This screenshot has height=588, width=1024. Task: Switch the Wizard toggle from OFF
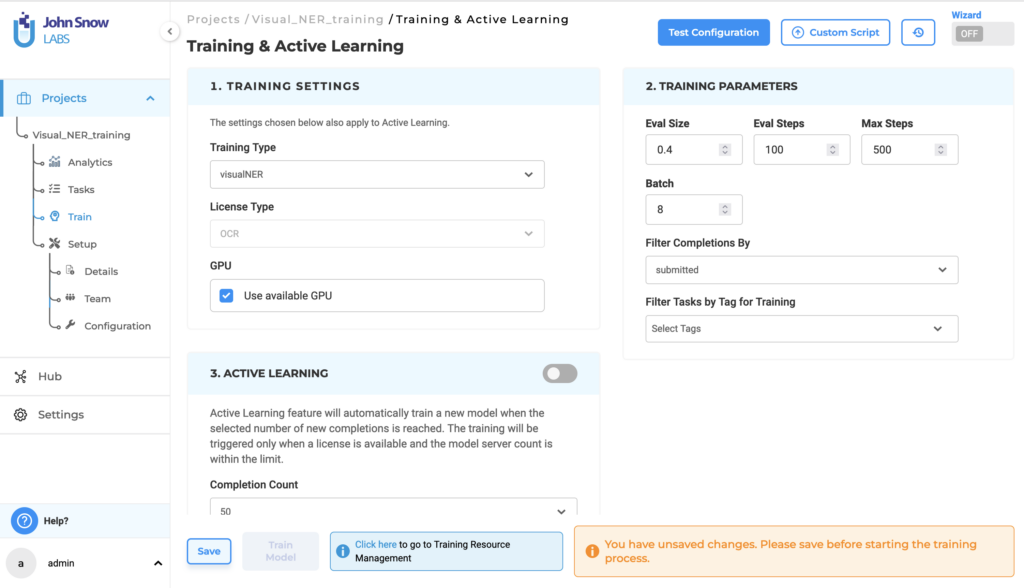coord(969,33)
